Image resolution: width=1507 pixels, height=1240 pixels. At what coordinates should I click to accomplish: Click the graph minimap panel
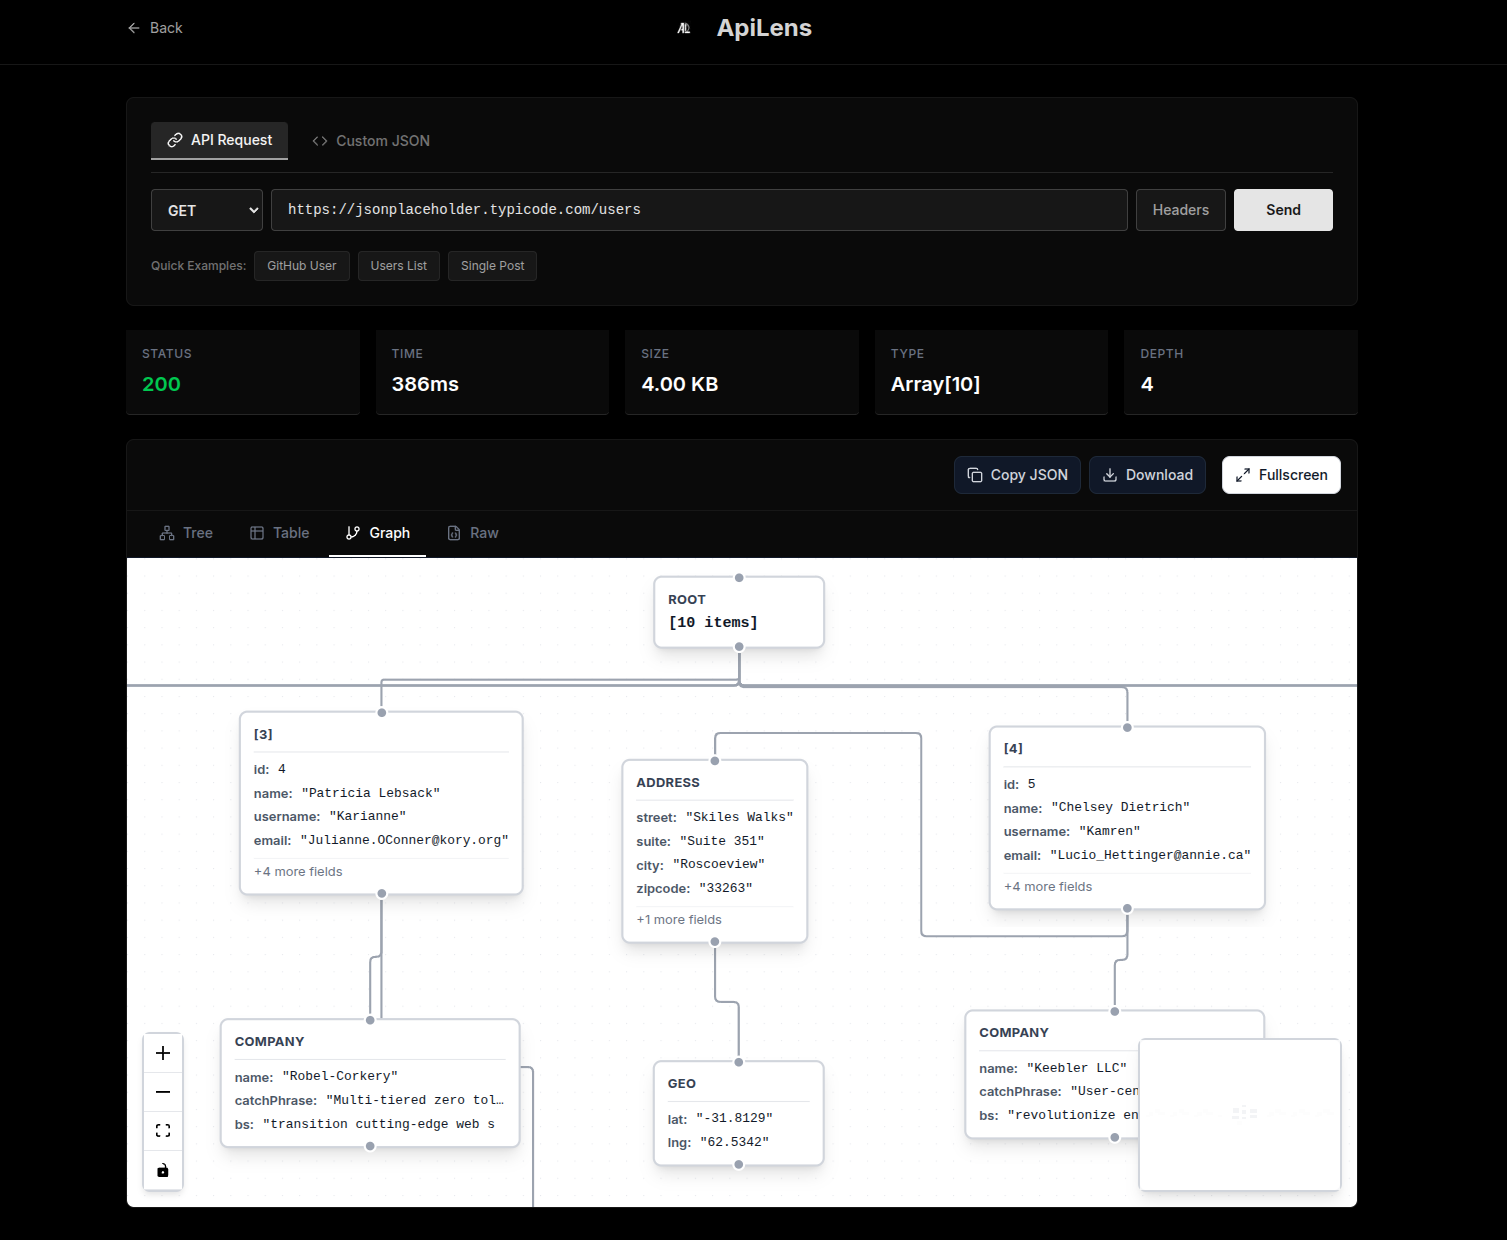tap(1239, 1114)
